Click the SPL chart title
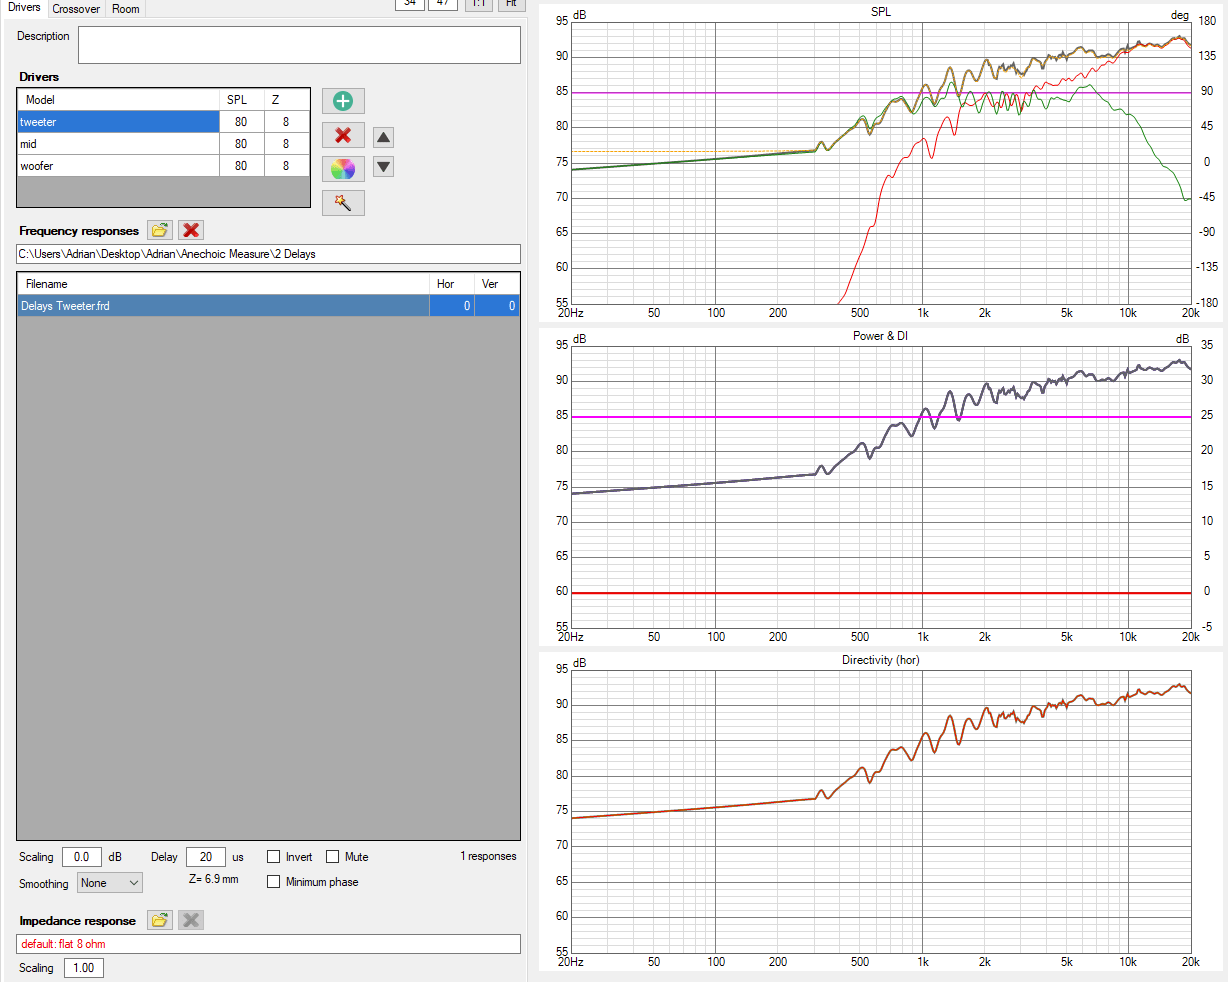The image size is (1228, 982). click(x=881, y=12)
